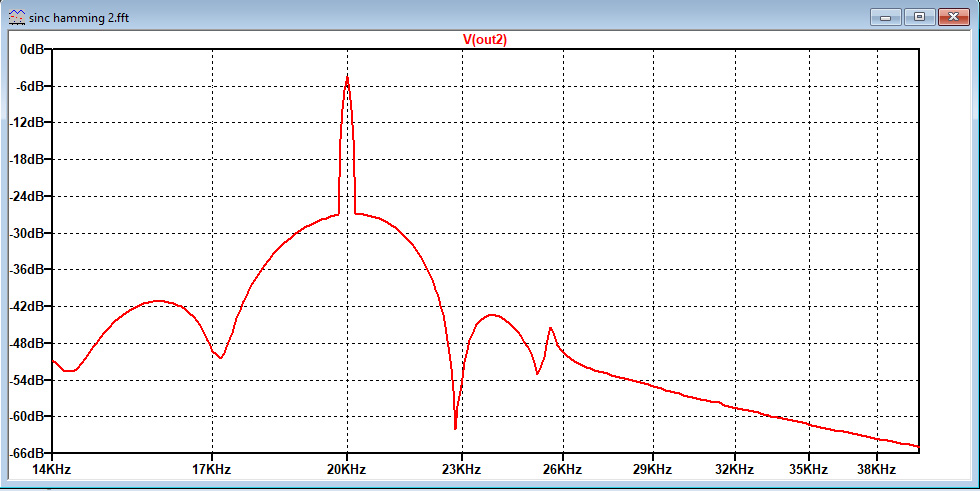The height and width of the screenshot is (491, 980).
Task: Click the -6dB vertical axis label
Action: pos(29,86)
